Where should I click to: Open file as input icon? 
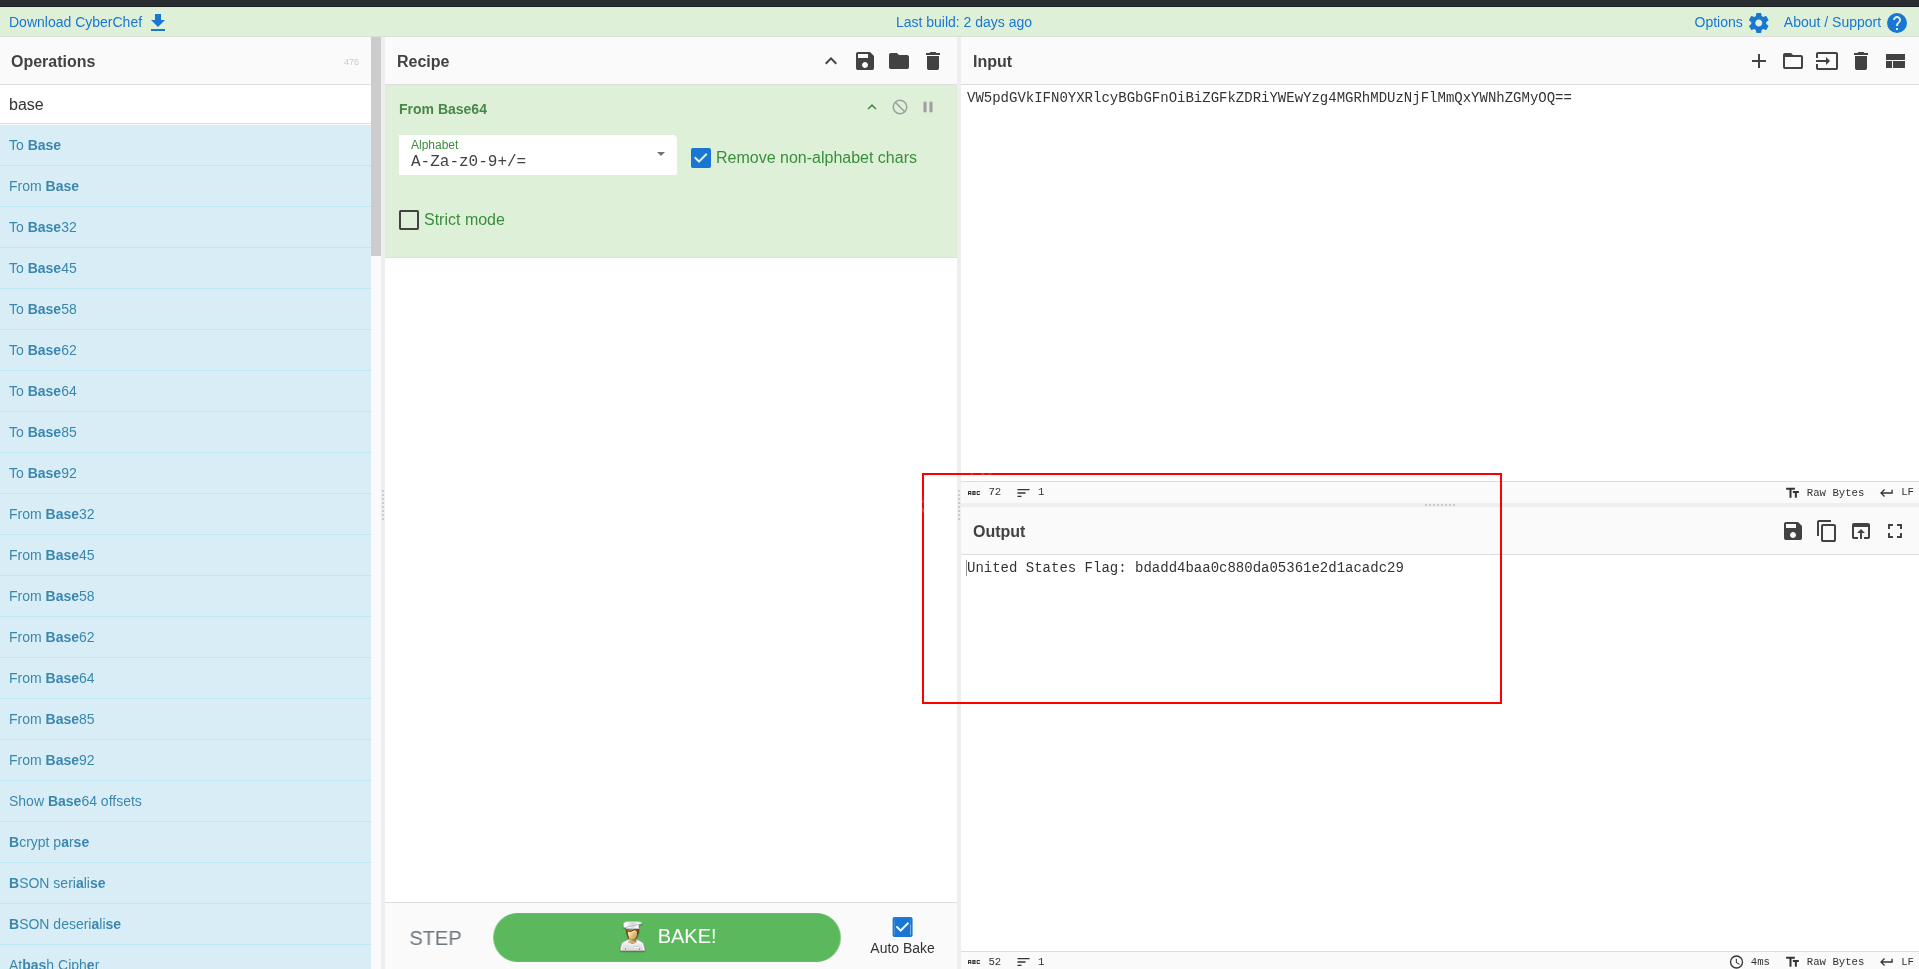(x=1827, y=61)
